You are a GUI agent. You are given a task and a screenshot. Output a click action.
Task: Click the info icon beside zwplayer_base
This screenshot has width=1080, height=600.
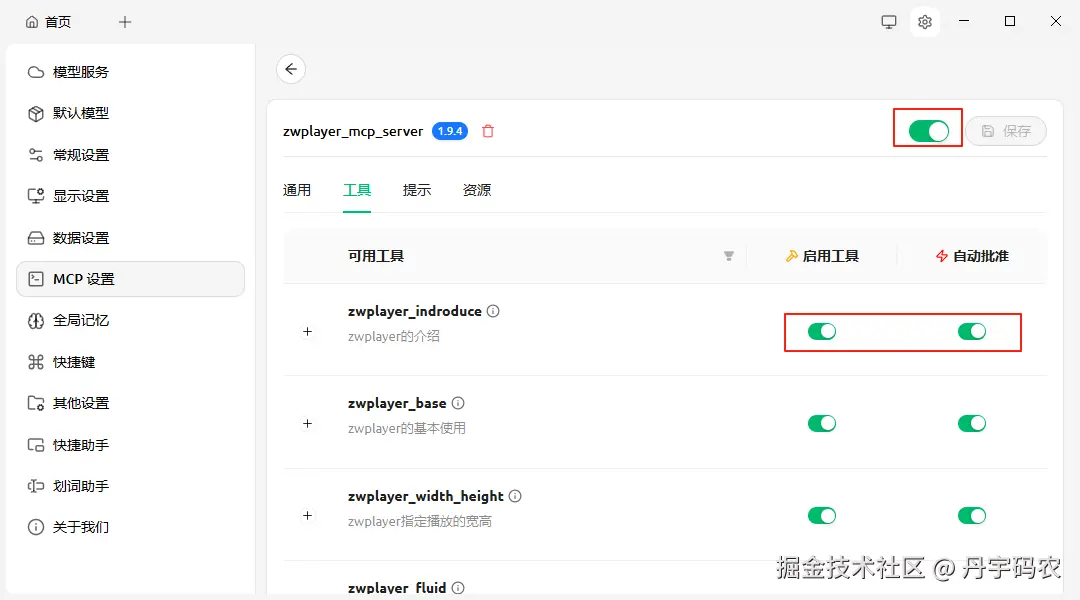pos(458,403)
